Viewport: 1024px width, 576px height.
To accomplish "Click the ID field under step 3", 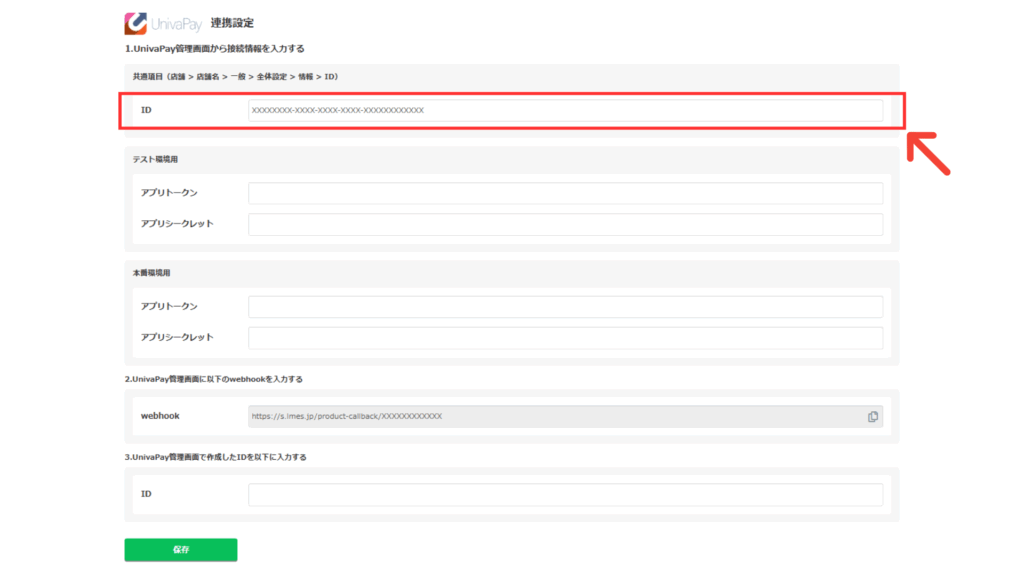I will click(566, 494).
